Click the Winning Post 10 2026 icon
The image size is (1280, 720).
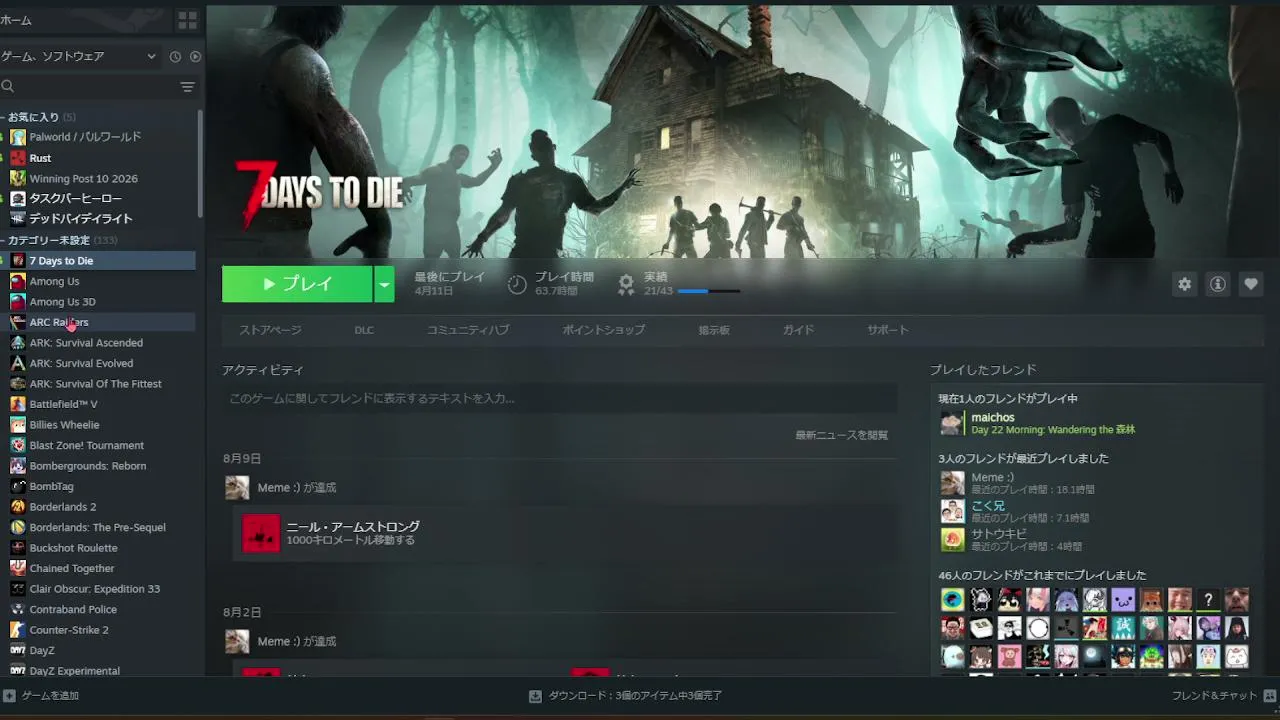pos(18,178)
